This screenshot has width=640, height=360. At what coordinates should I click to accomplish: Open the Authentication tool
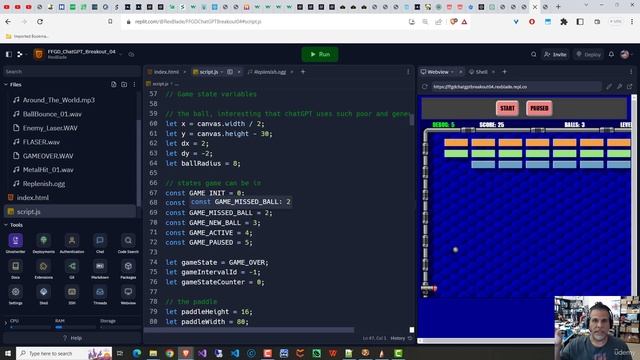72,244
